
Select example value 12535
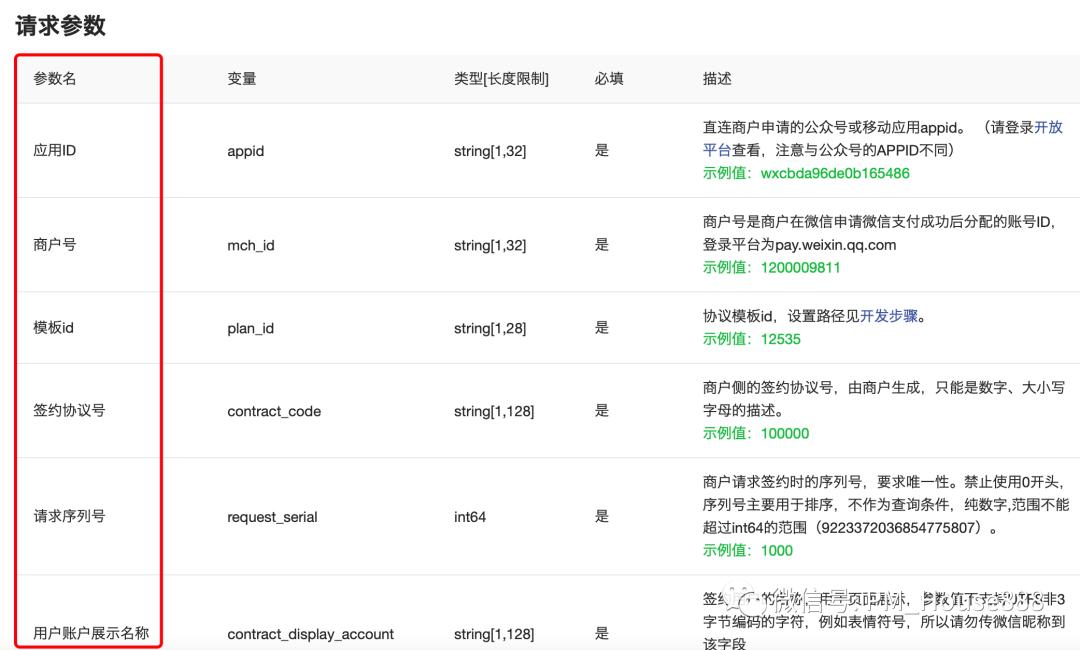pyautogui.click(x=780, y=339)
